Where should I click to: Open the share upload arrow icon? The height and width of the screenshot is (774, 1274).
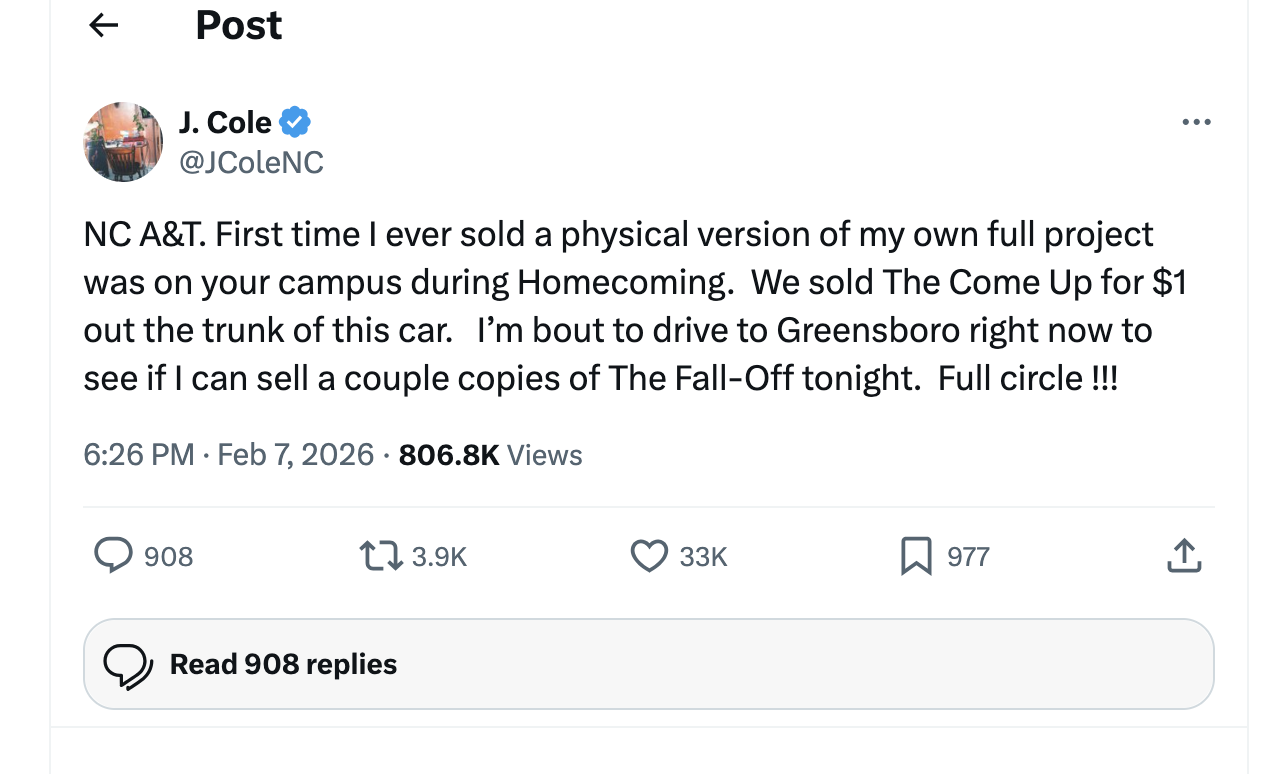pos(1183,555)
